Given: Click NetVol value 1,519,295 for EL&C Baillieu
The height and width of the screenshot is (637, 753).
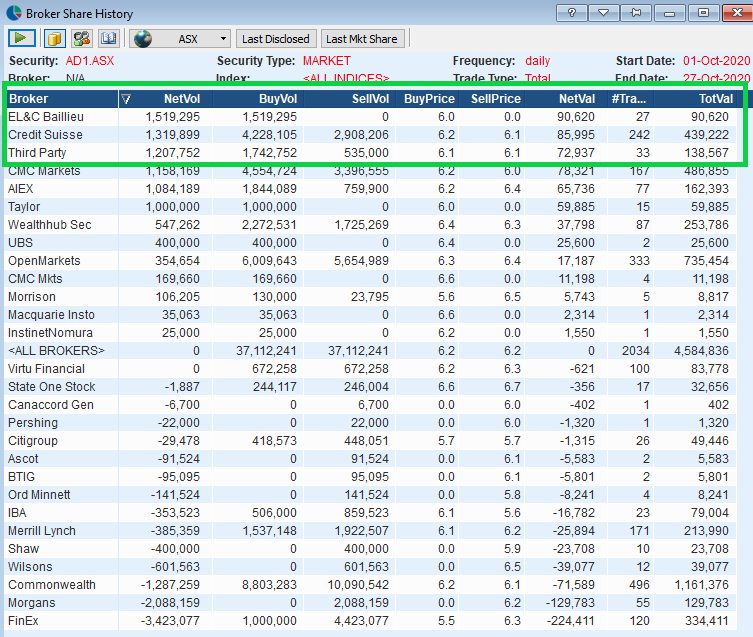Looking at the screenshot, I should point(173,117).
